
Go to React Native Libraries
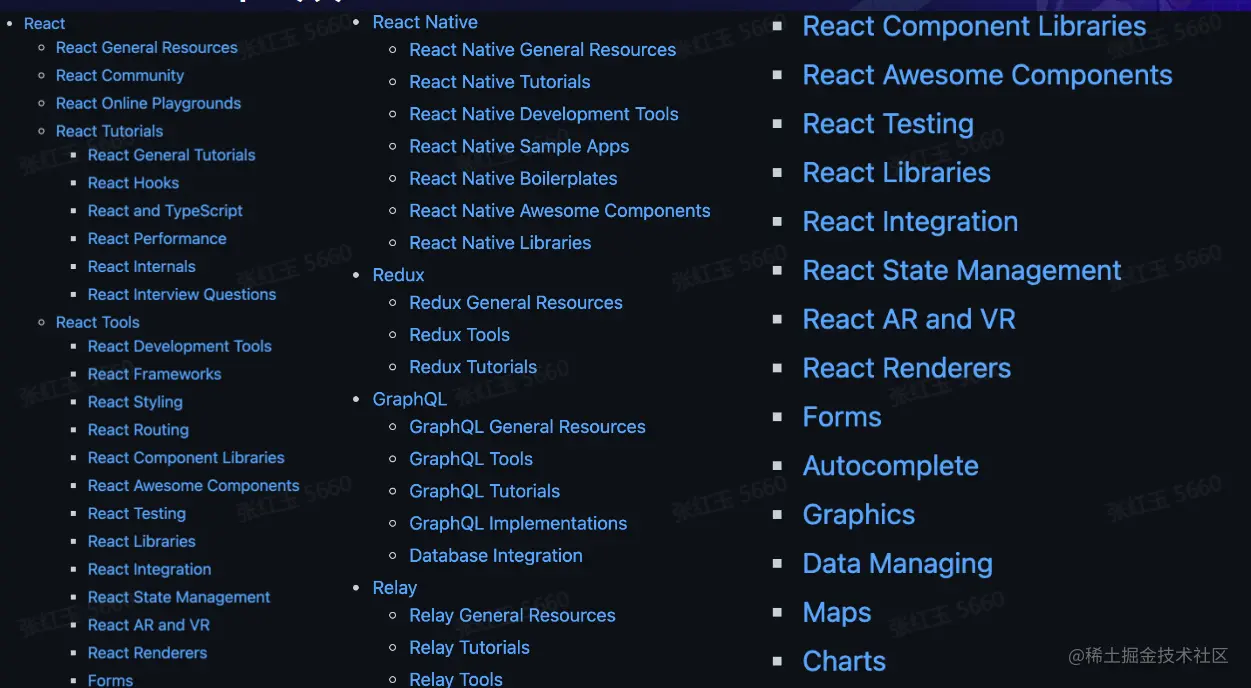click(x=500, y=243)
